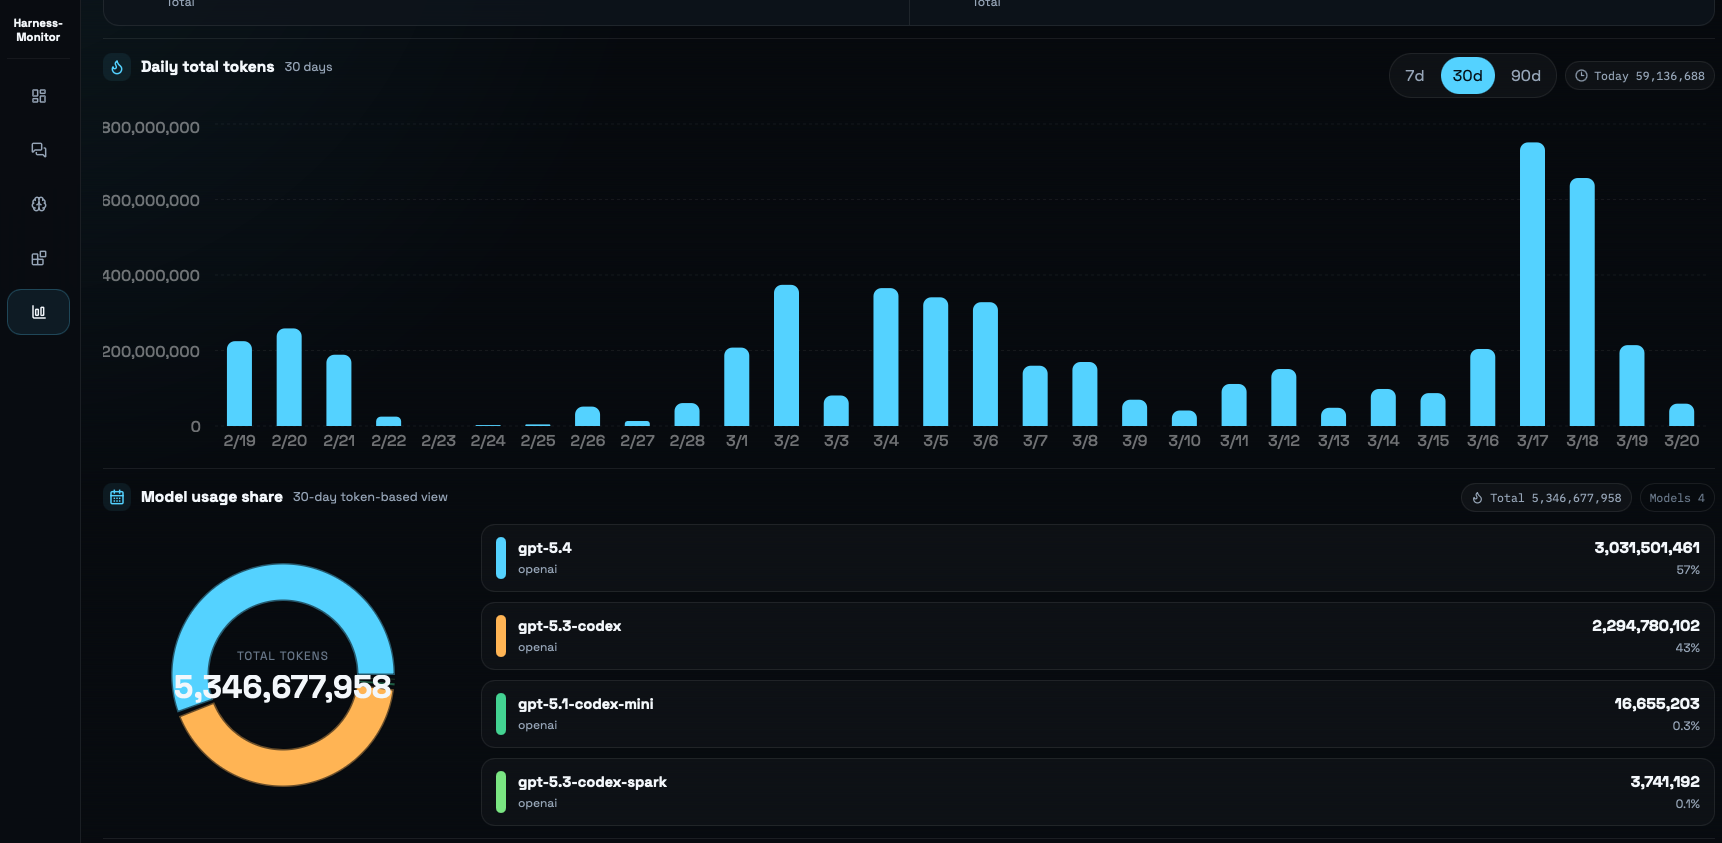This screenshot has height=843, width=1722.
Task: Click the clock icon in Today badge
Action: (1581, 76)
